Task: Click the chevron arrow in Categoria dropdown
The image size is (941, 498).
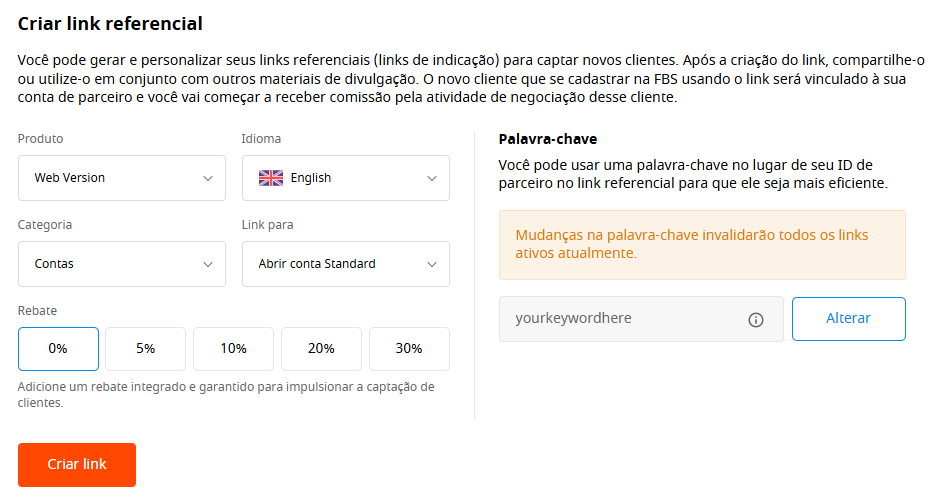Action: [x=208, y=264]
